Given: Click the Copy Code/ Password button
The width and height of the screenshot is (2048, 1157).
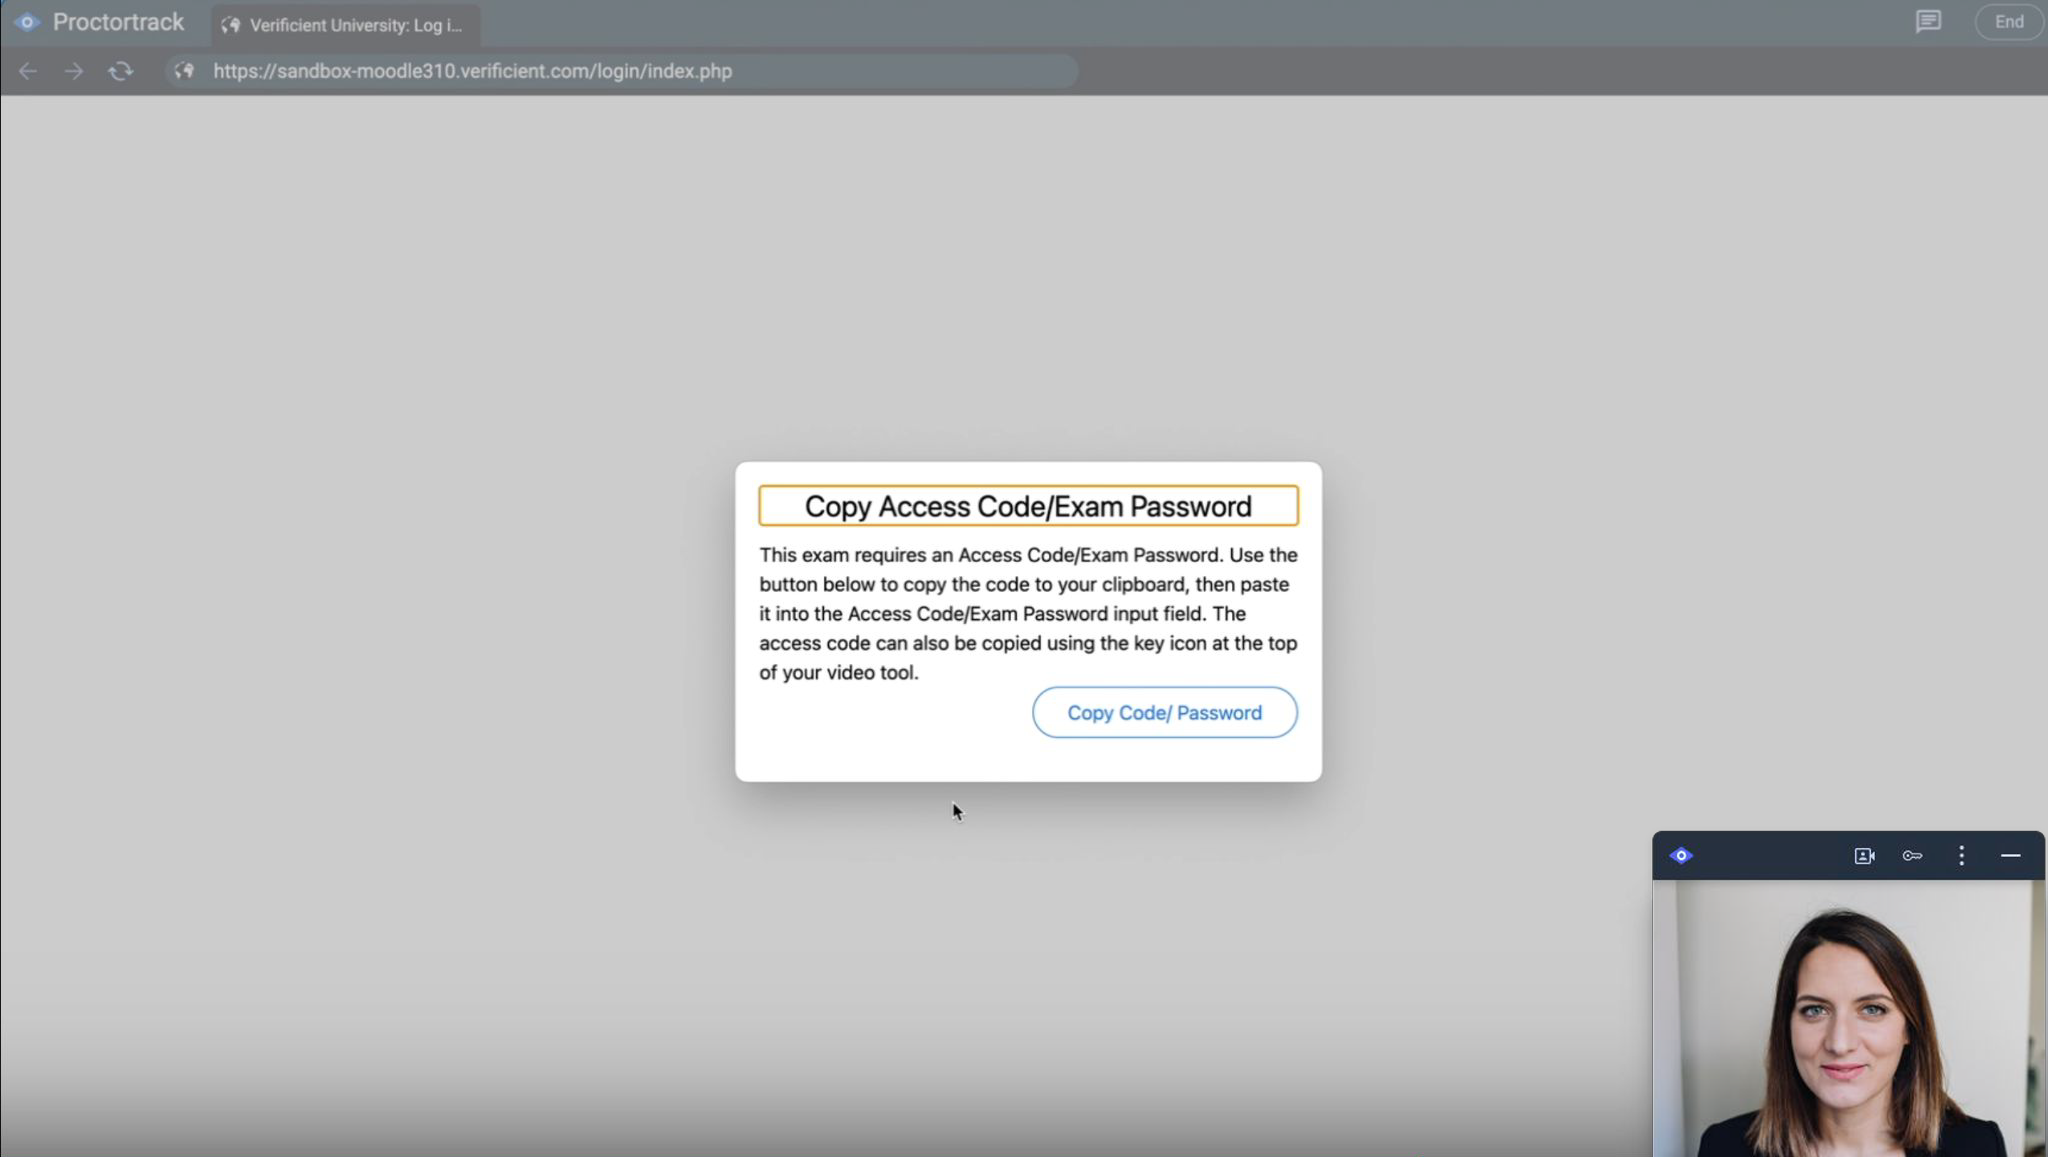Looking at the screenshot, I should click(1164, 713).
